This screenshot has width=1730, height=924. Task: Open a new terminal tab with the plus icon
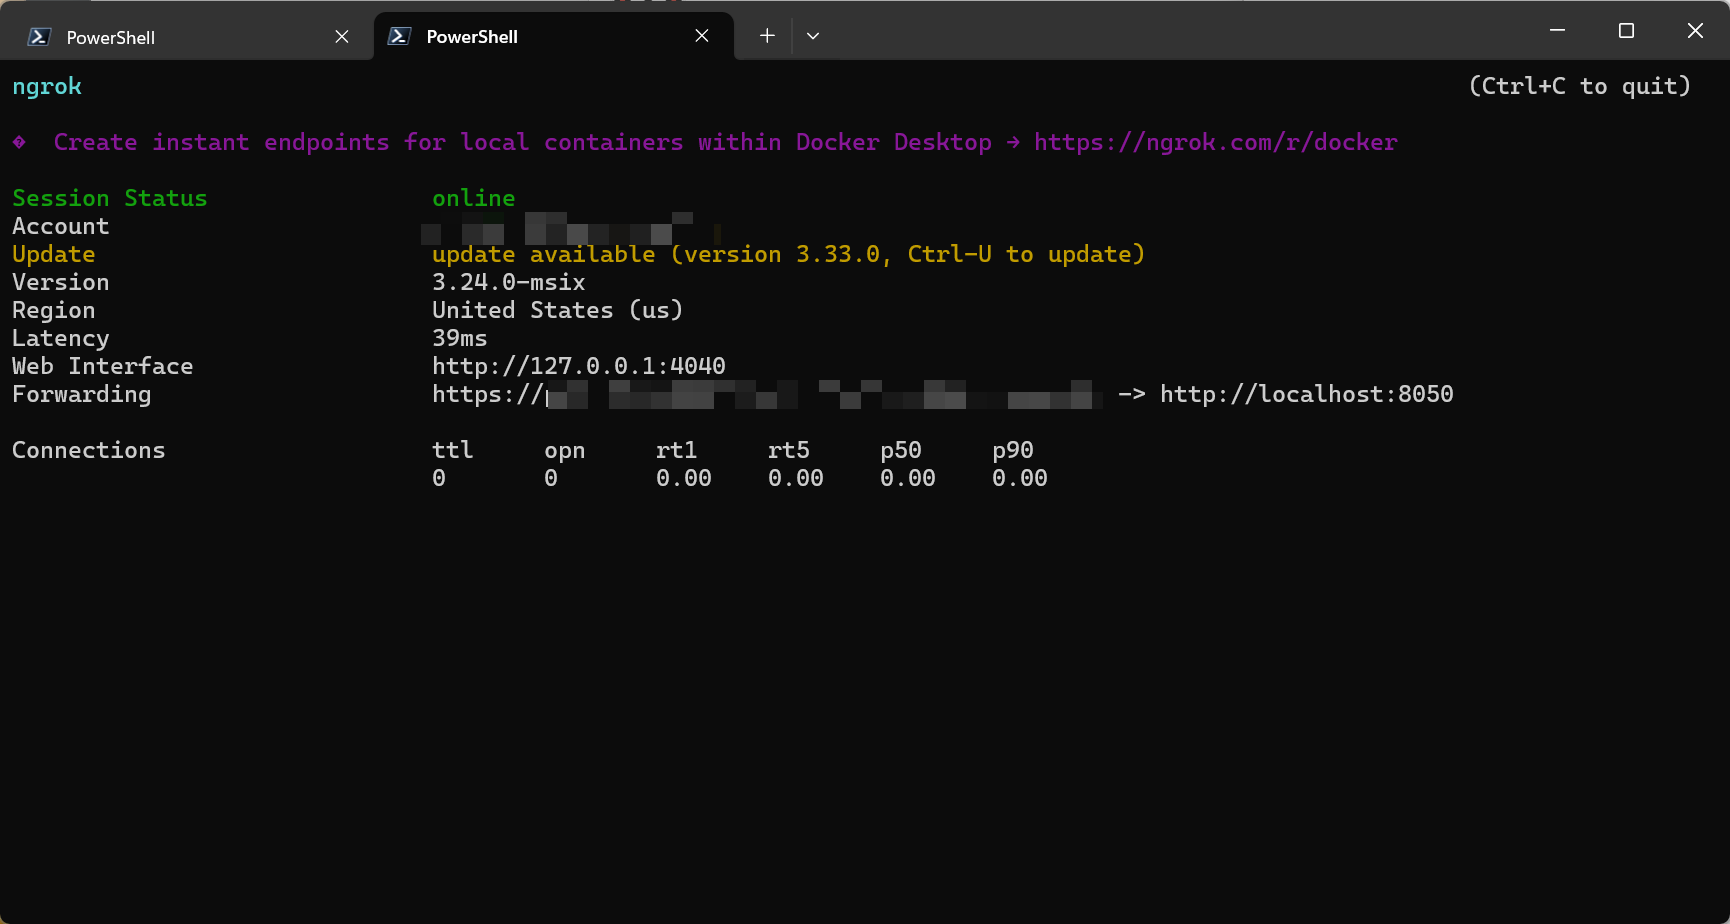[766, 35]
